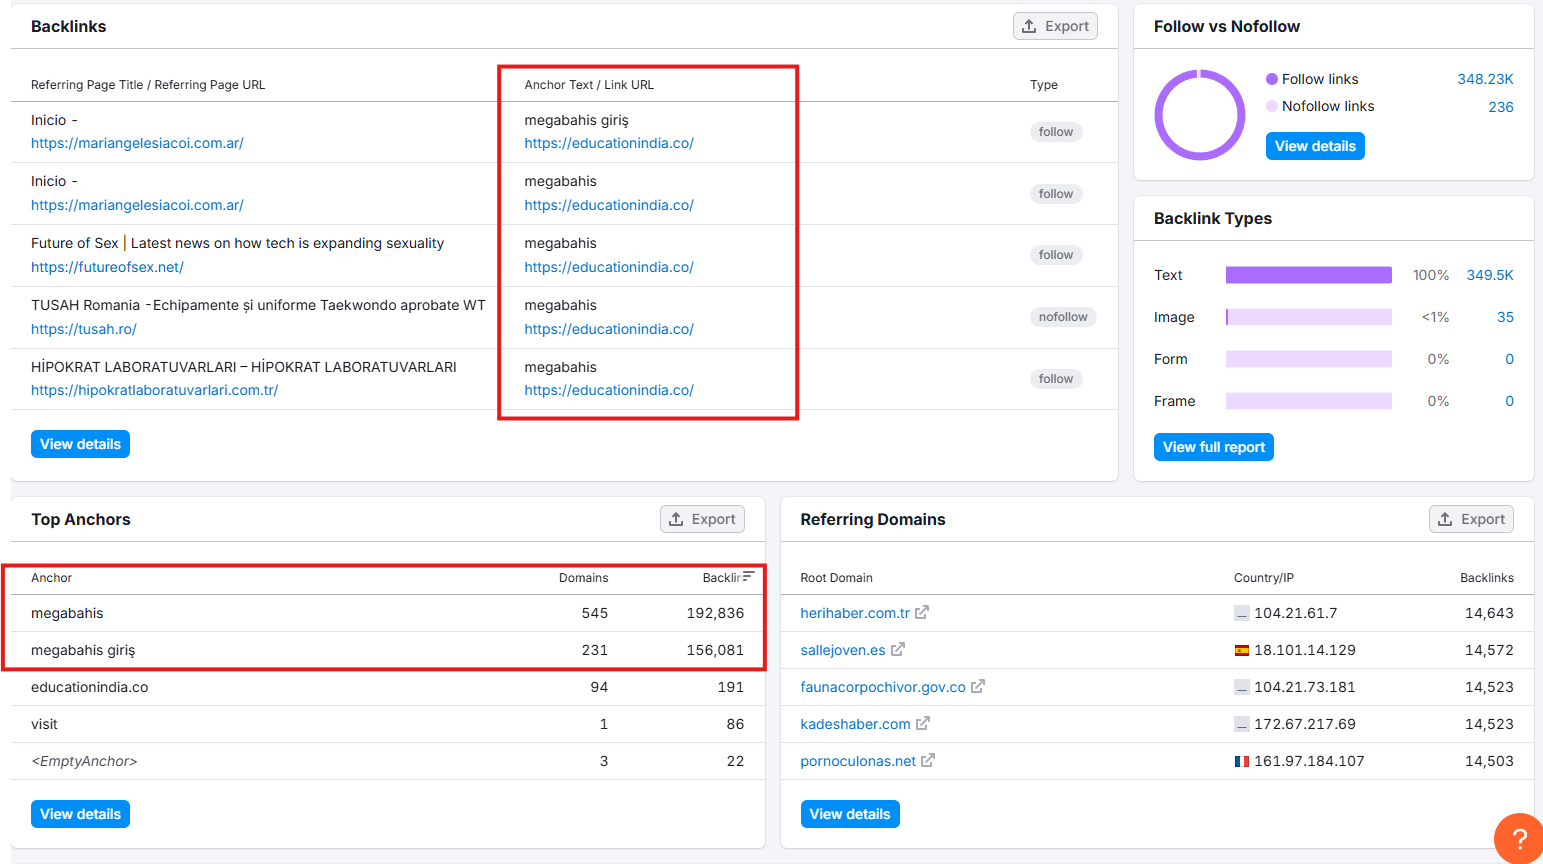View details of the Backlinks panel
The height and width of the screenshot is (864, 1543).
point(80,444)
